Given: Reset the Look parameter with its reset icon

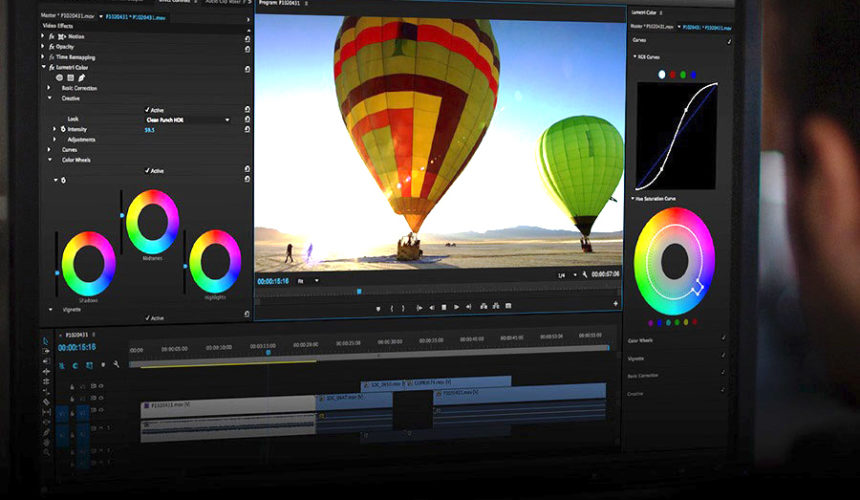Looking at the screenshot, I should tap(247, 119).
